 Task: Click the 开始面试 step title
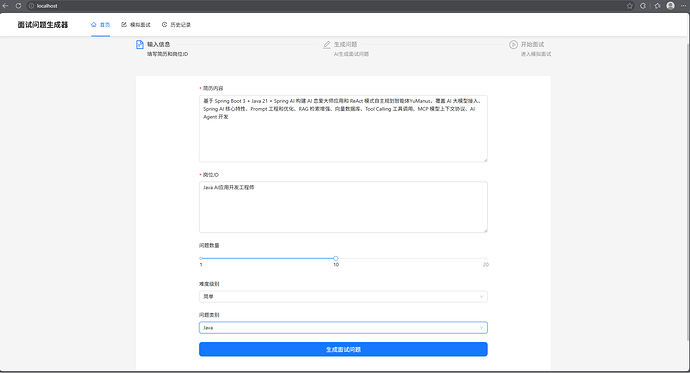[x=532, y=44]
